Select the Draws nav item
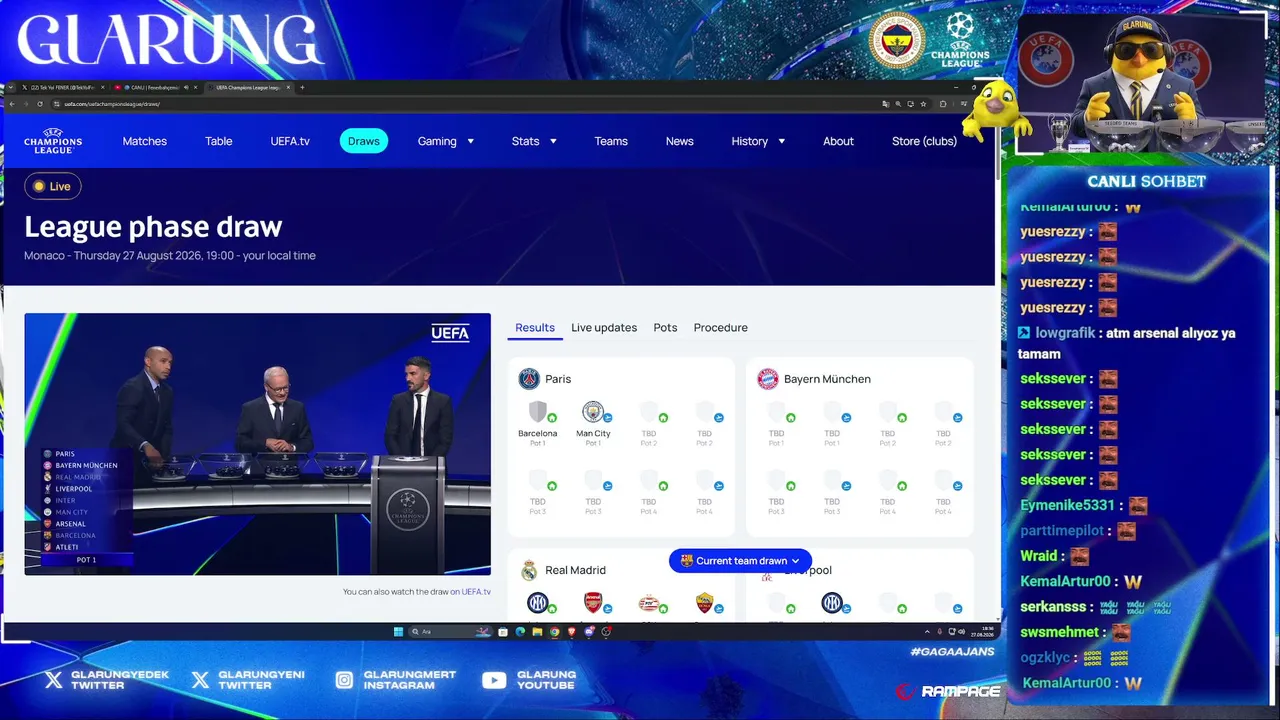Screen dimensions: 1280x720 click(x=364, y=141)
